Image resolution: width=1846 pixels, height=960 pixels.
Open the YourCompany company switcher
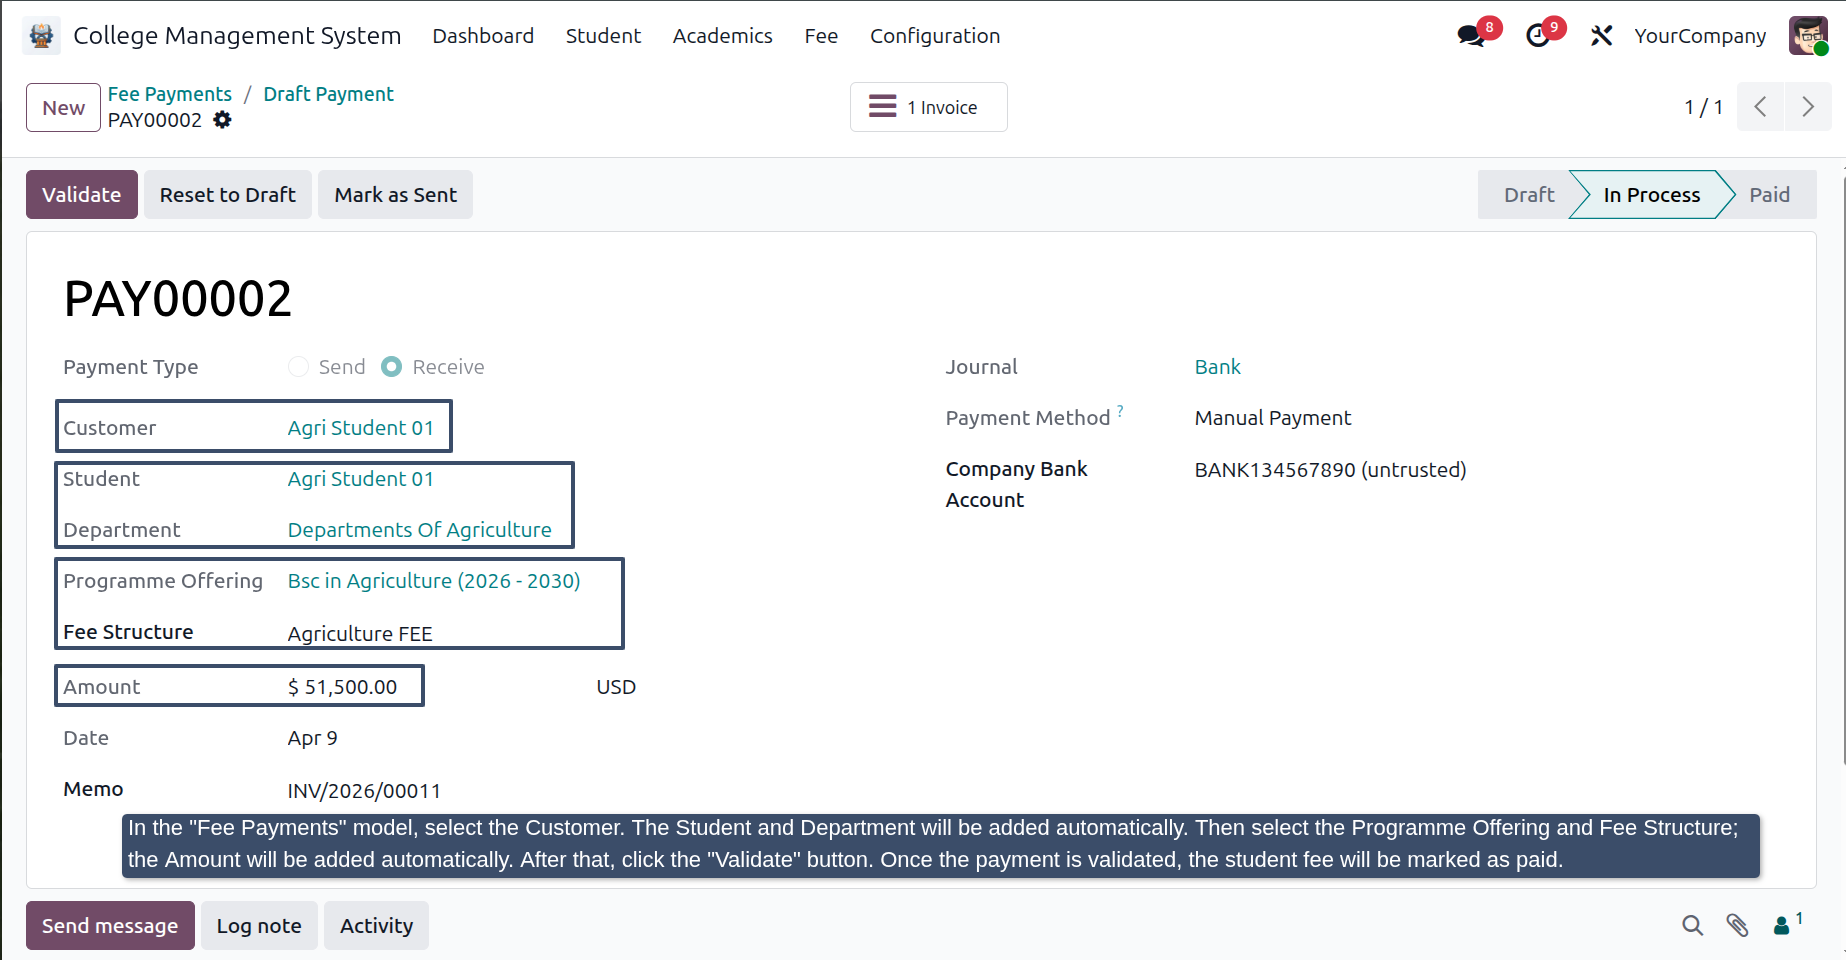point(1700,36)
